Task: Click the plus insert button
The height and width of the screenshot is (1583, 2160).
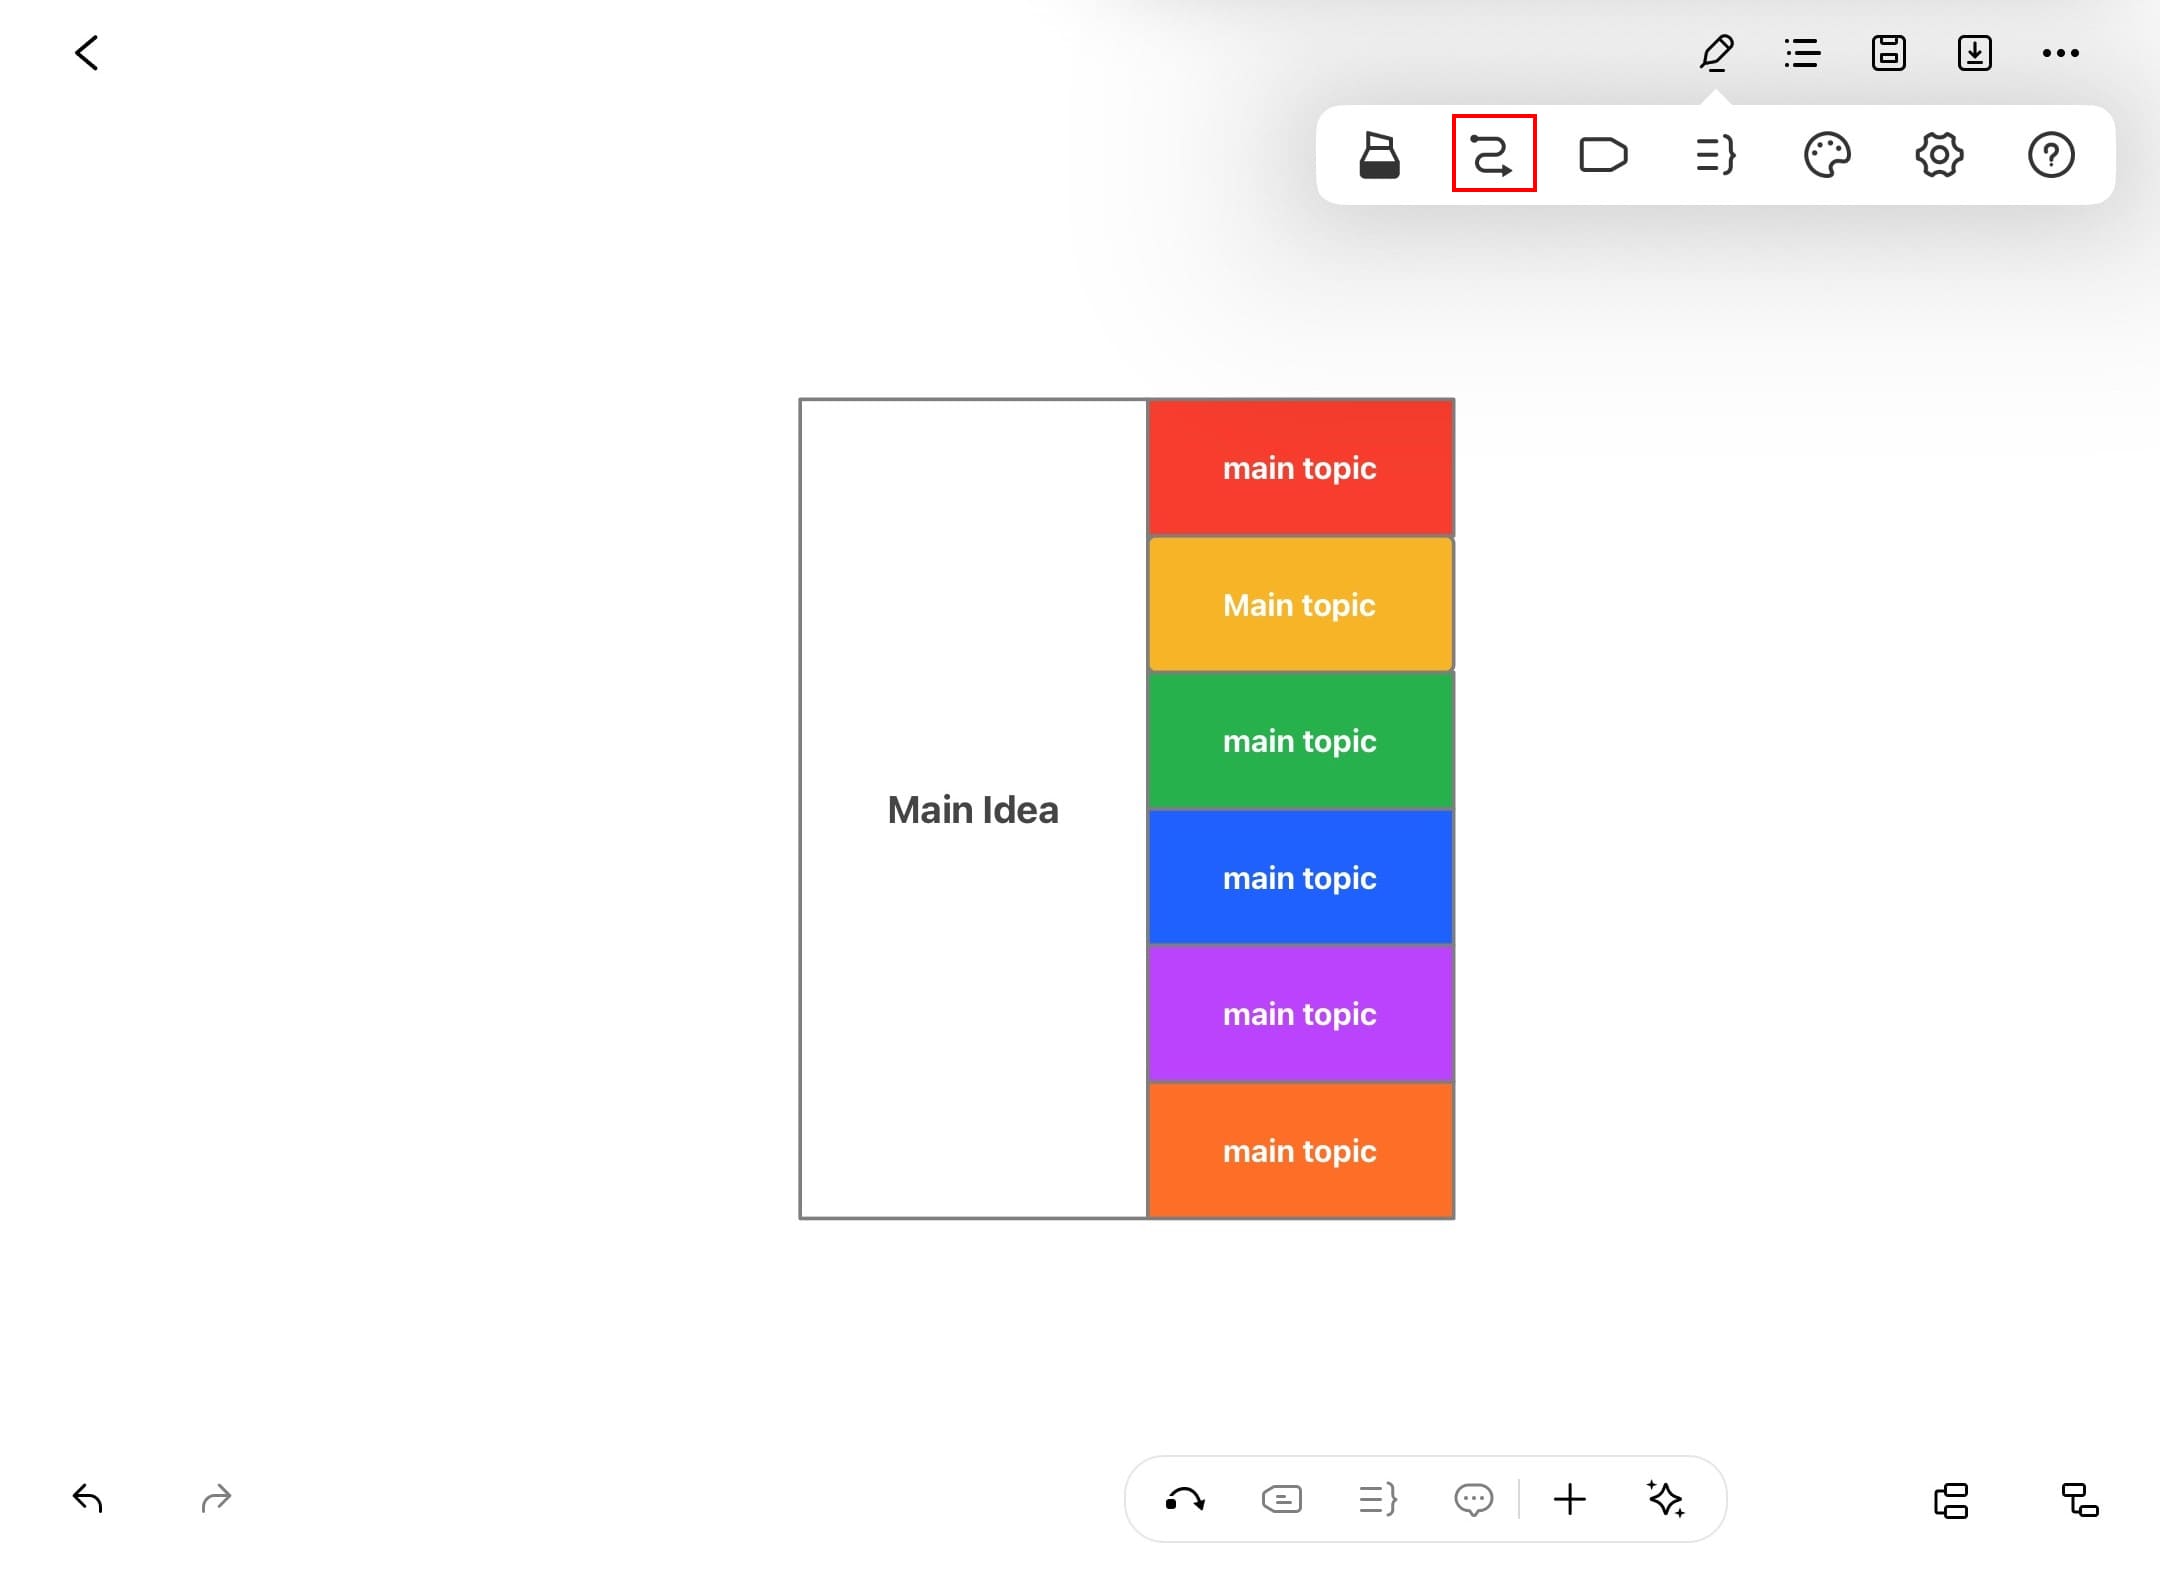Action: pyautogui.click(x=1569, y=1499)
